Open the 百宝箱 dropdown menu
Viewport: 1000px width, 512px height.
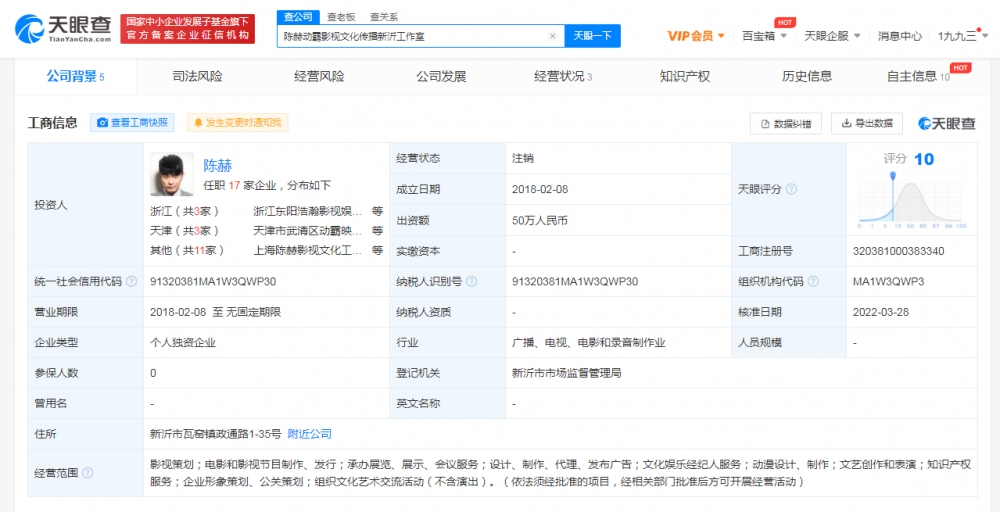click(x=764, y=36)
